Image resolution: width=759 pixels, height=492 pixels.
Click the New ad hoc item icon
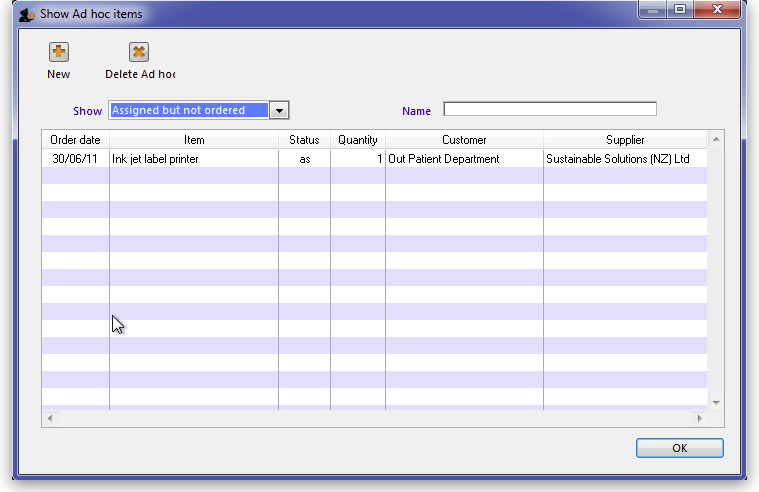click(59, 53)
